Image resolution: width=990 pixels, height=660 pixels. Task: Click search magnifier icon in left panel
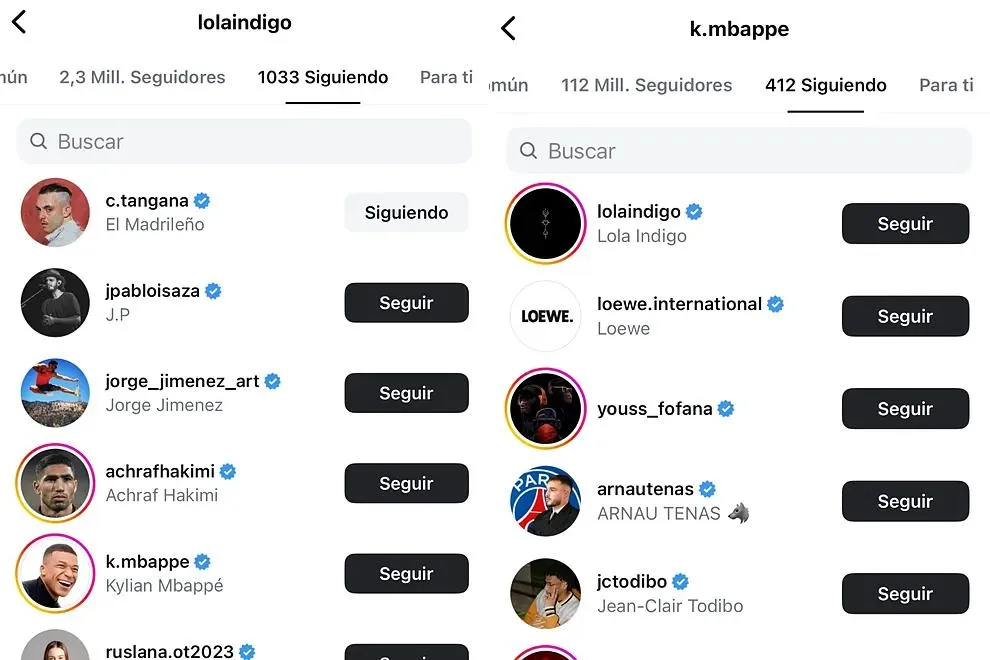[x=39, y=142]
